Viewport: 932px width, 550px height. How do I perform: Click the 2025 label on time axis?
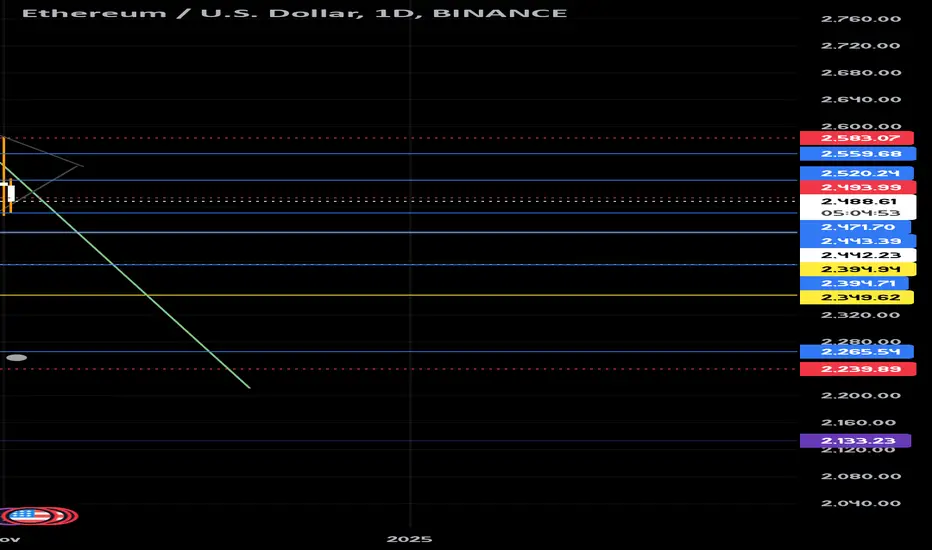point(409,539)
